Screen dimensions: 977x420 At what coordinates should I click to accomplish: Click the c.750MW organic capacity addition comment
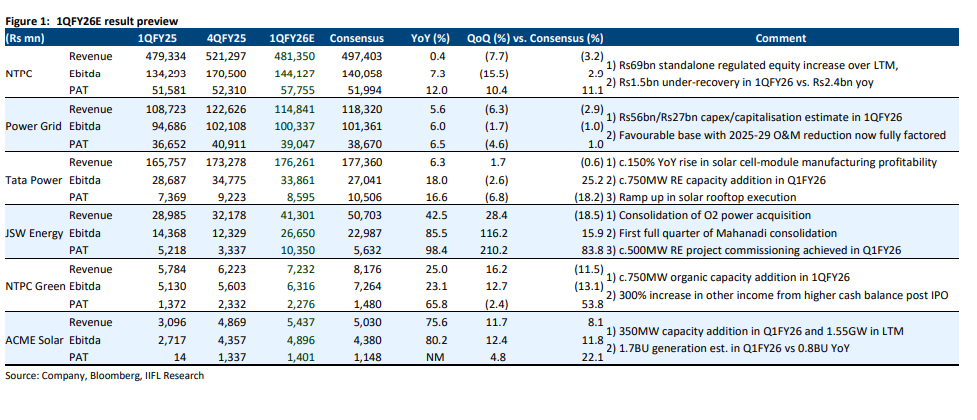click(x=728, y=277)
